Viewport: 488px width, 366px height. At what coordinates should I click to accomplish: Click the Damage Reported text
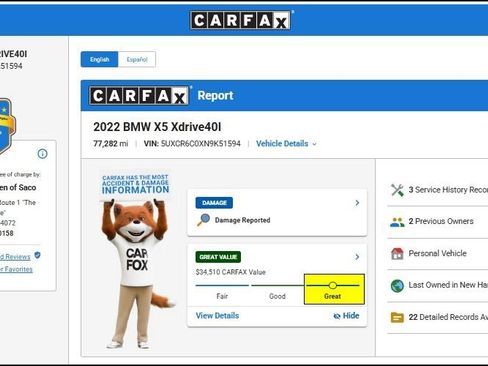tap(242, 220)
